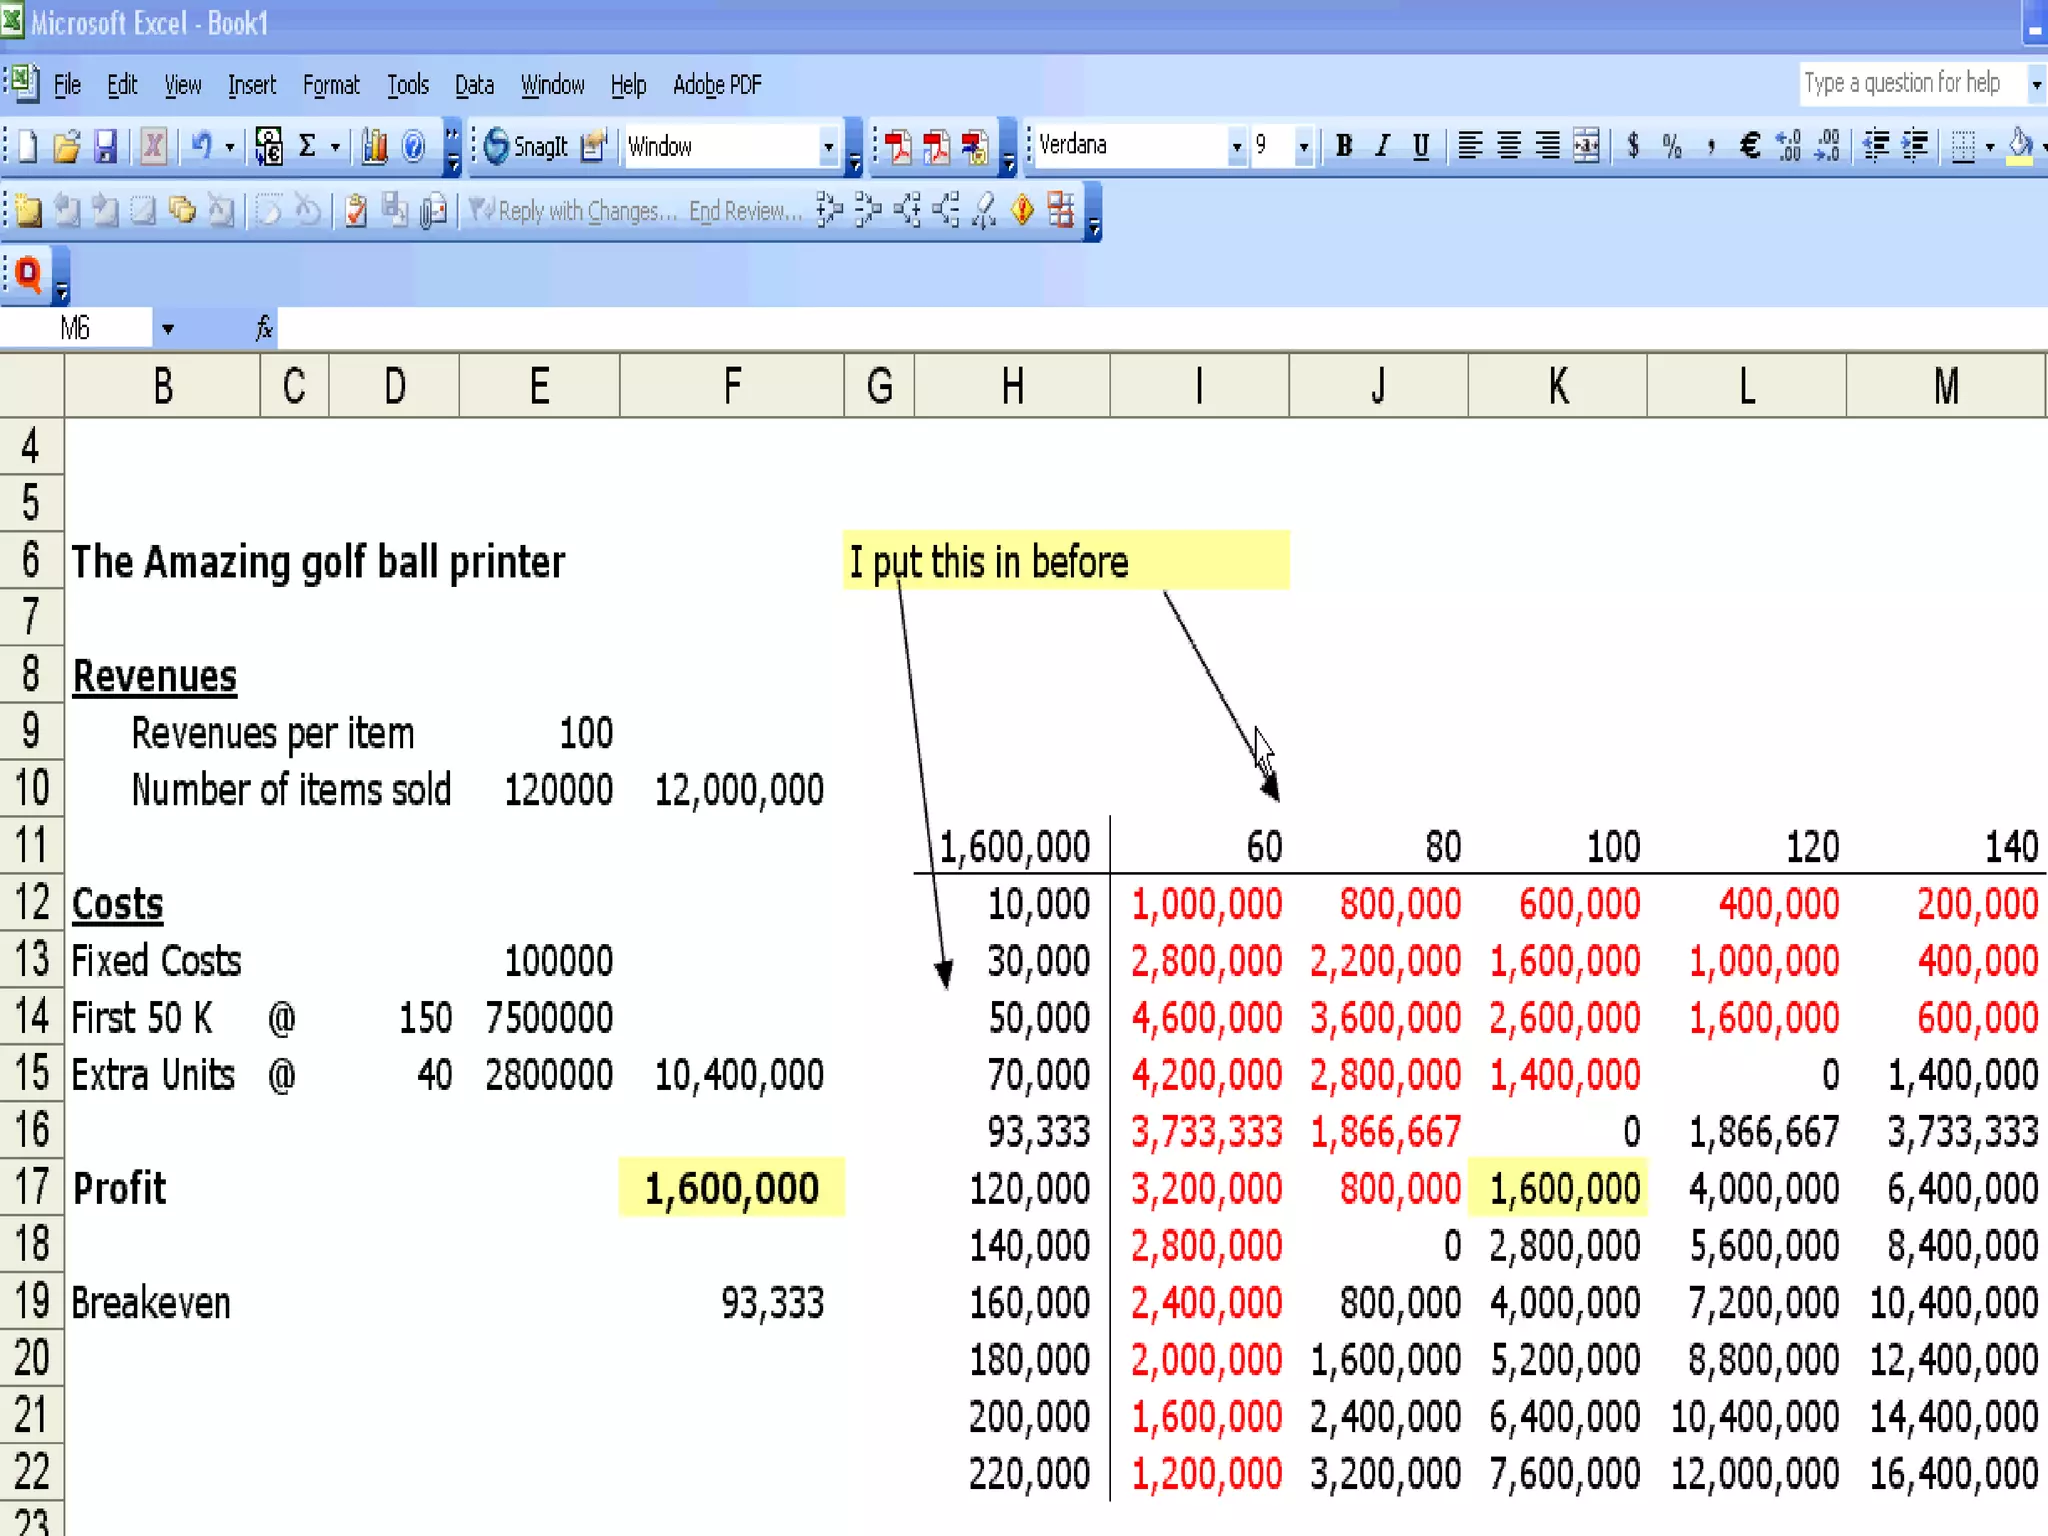Expand the SnagIt Window input dropdown
Screen dimensions: 2048x1536
(x=828, y=147)
